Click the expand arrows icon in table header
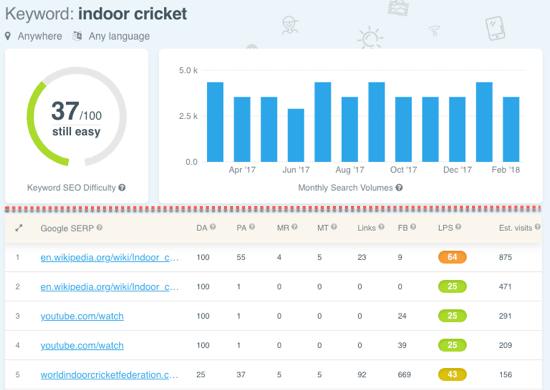This screenshot has height=390, width=550. pyautogui.click(x=19, y=228)
